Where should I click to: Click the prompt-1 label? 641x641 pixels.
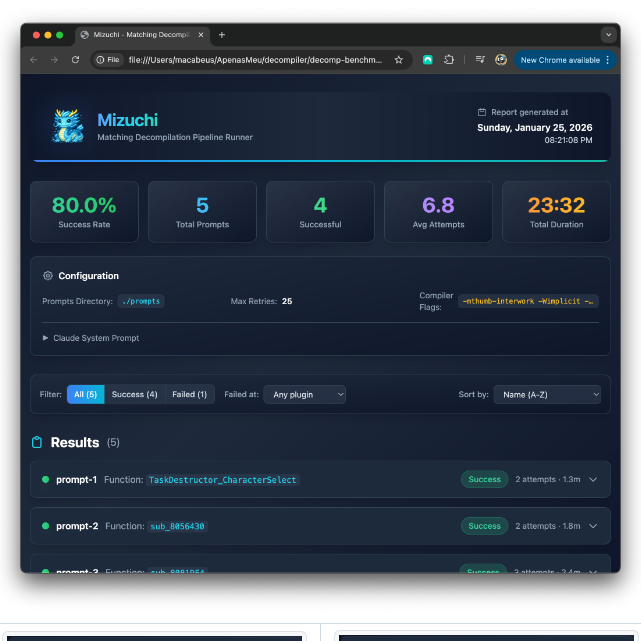pyautogui.click(x=76, y=480)
